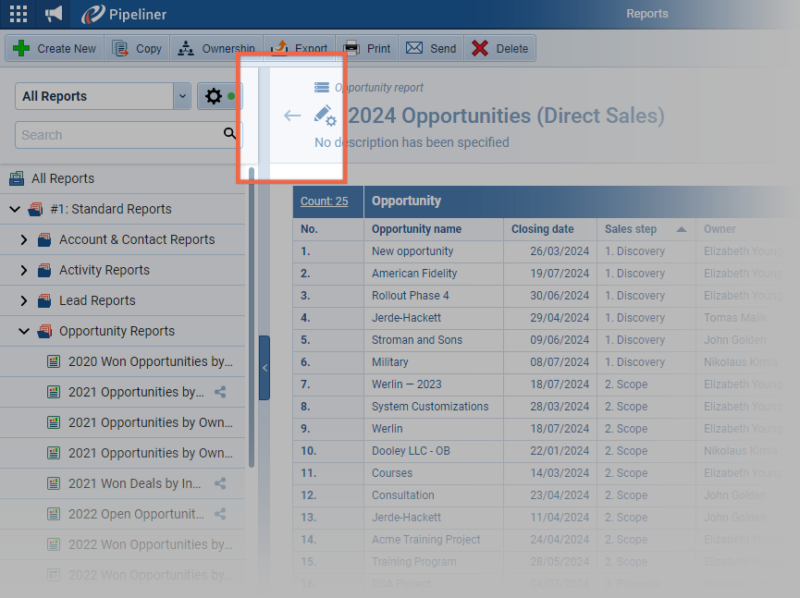Click the apps grid menu in the top bar
This screenshot has width=800, height=598.
tap(16, 13)
